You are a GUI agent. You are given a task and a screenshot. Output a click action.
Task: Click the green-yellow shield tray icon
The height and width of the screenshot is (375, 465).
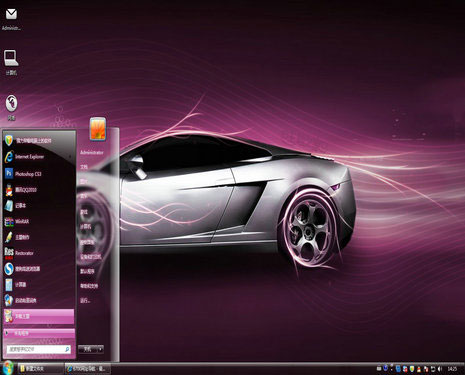click(x=412, y=369)
